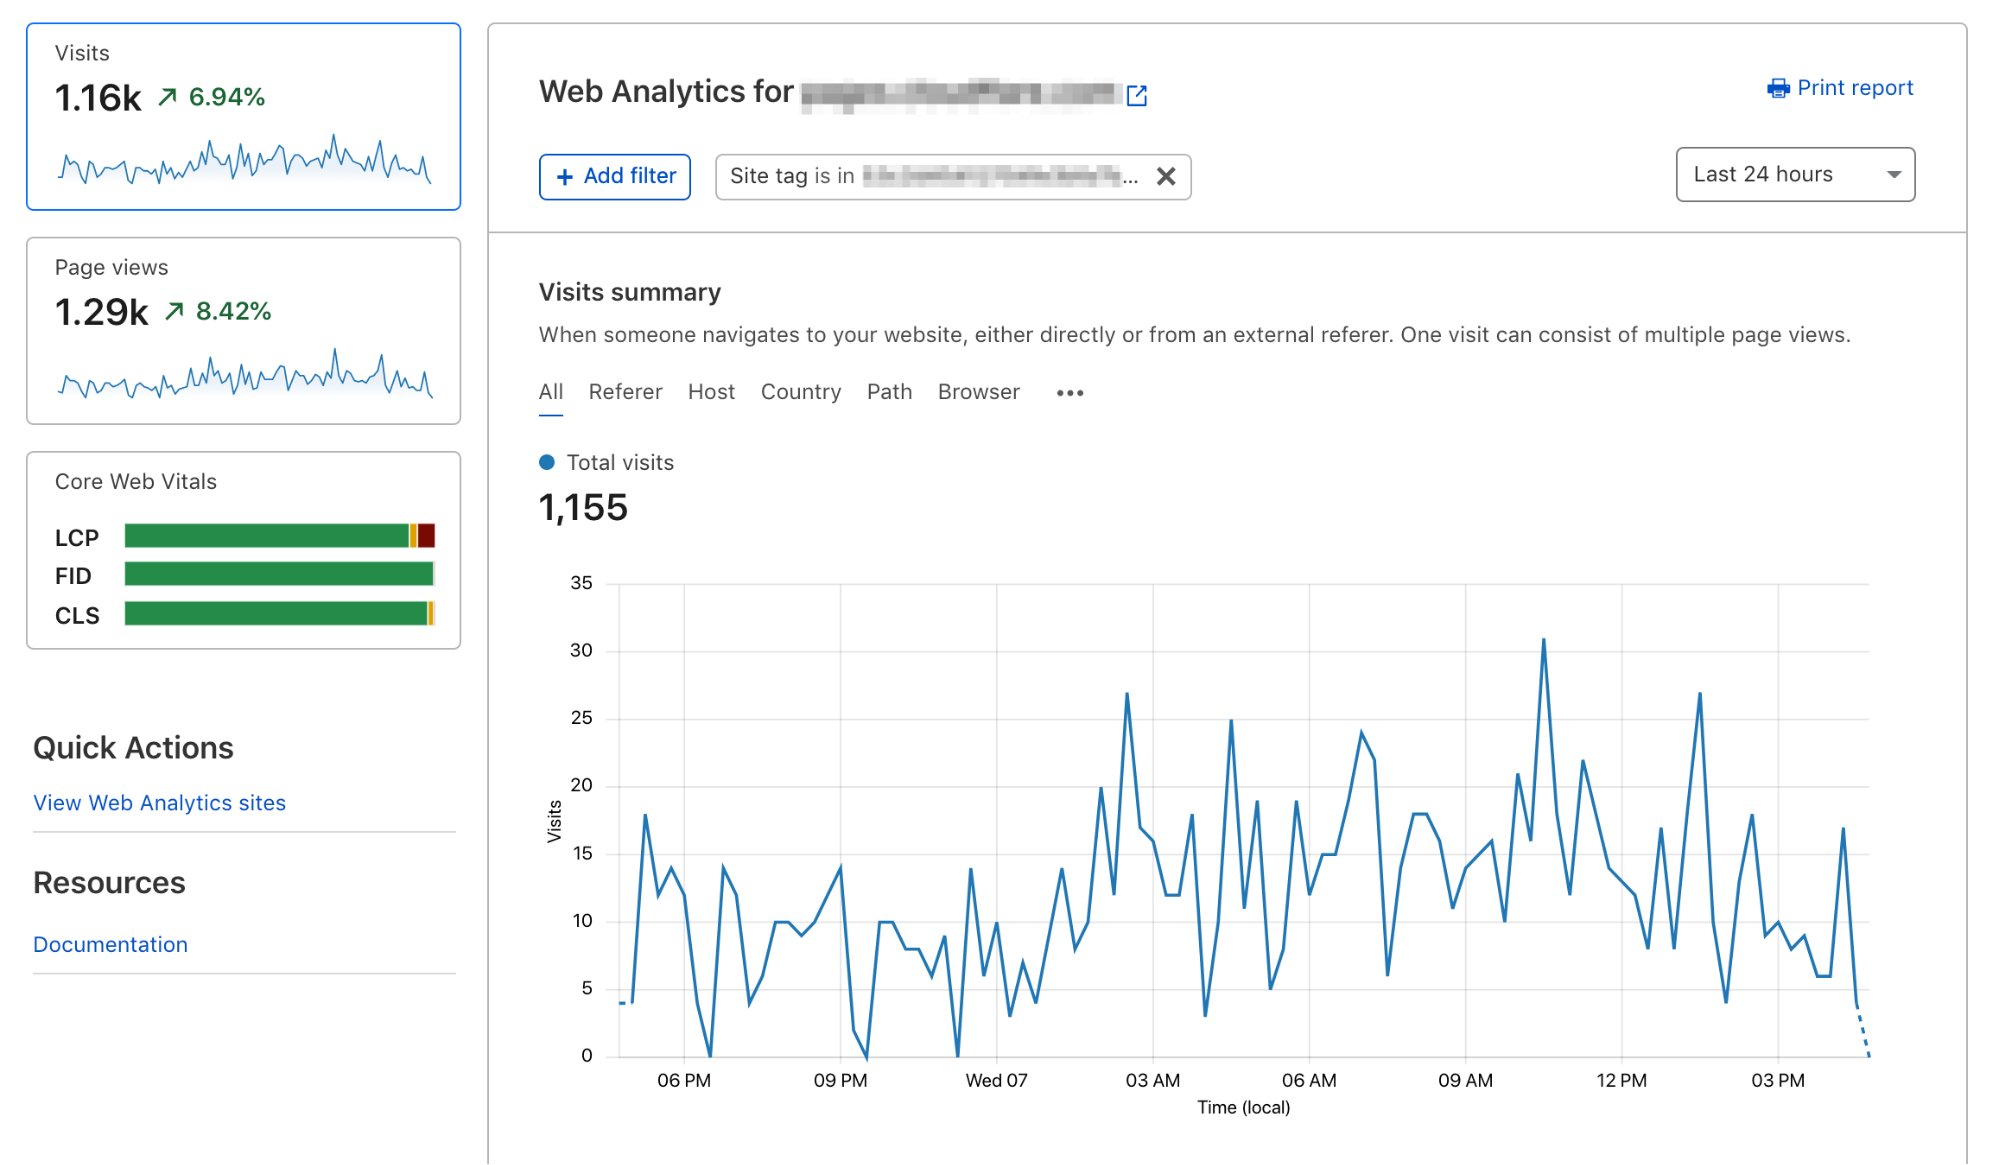Open the three-dots more dimensions menu
This screenshot has width=1999, height=1165.
(1069, 393)
